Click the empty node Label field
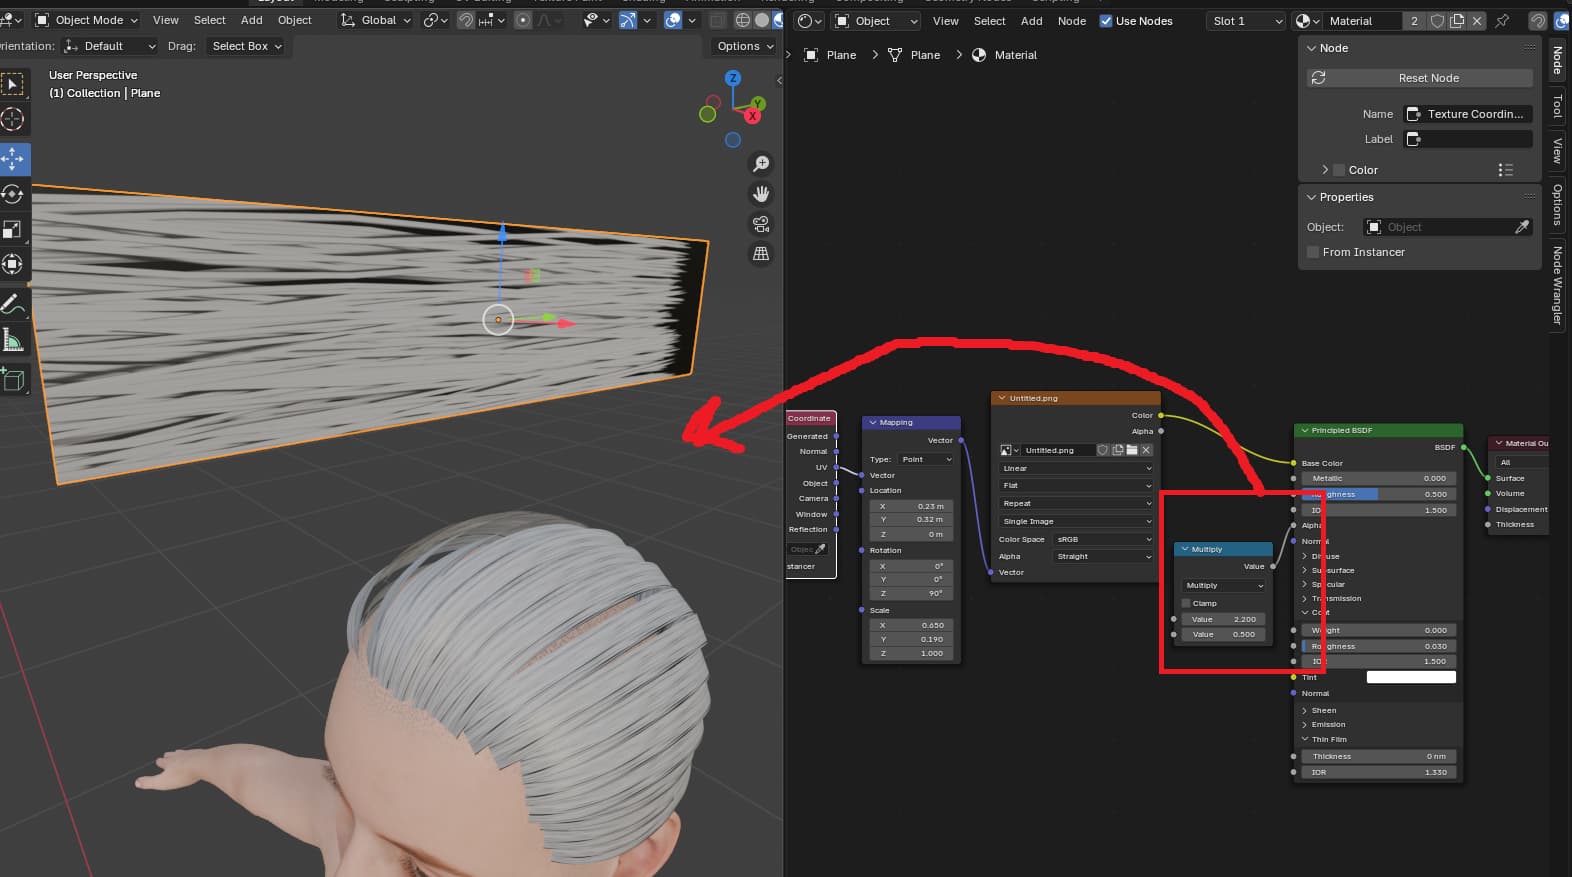This screenshot has height=877, width=1572. point(1468,139)
